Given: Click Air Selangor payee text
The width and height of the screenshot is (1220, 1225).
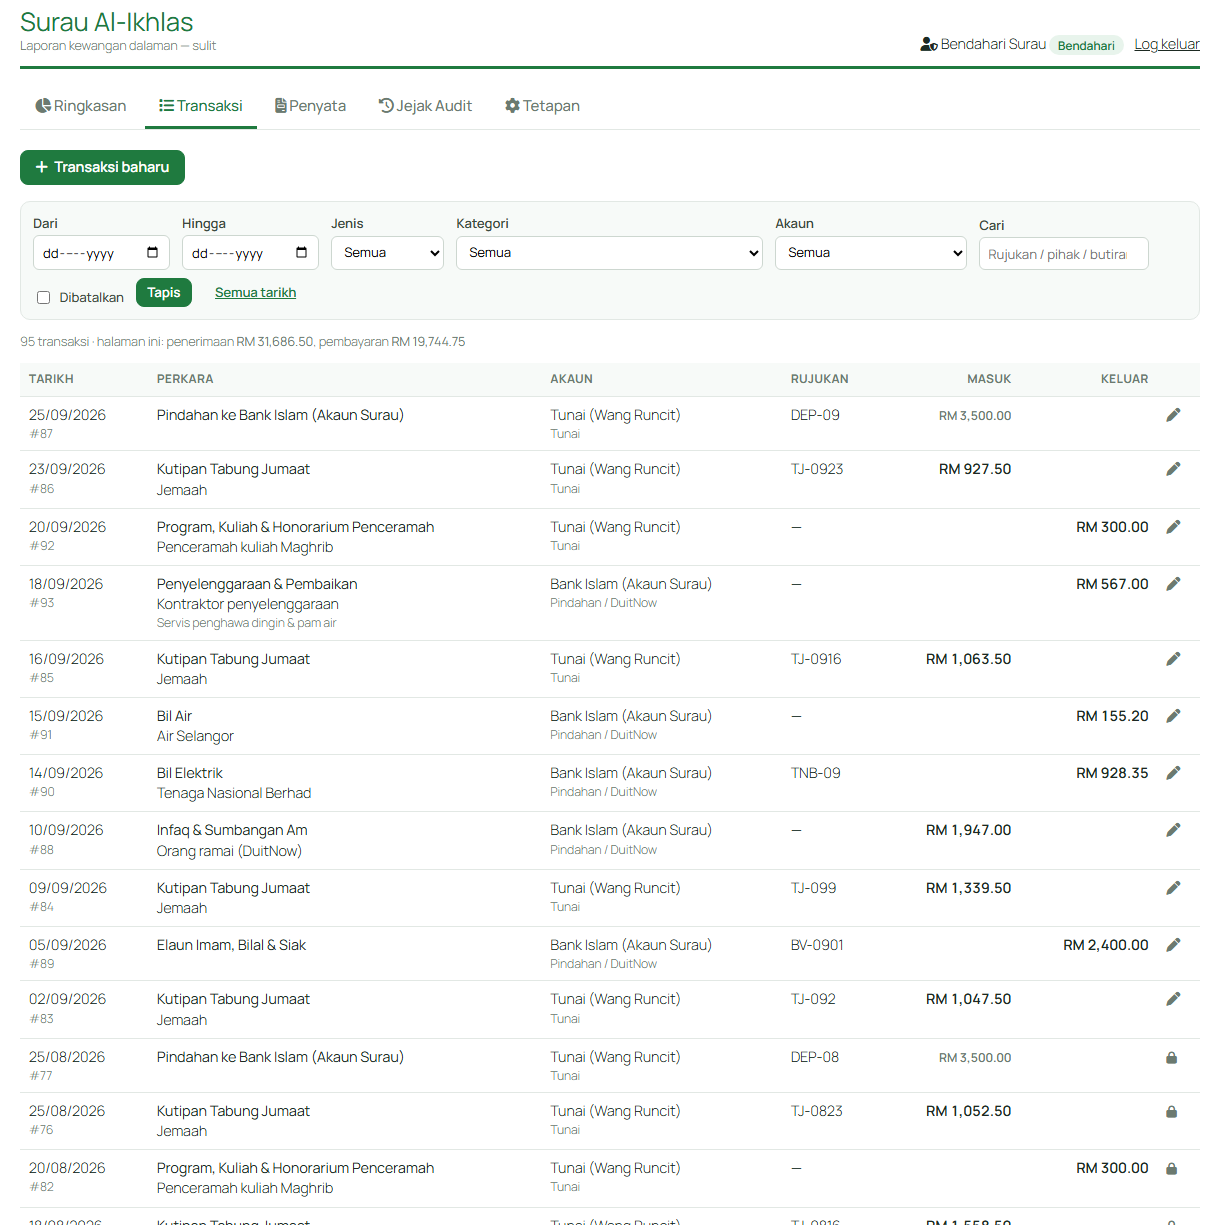Looking at the screenshot, I should pyautogui.click(x=195, y=736).
